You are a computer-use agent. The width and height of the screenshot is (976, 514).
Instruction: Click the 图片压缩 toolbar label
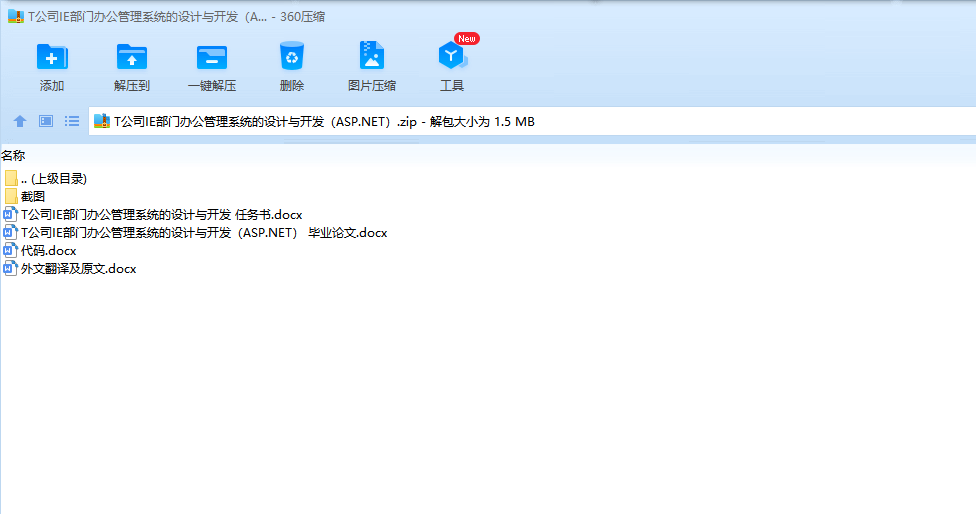372,86
